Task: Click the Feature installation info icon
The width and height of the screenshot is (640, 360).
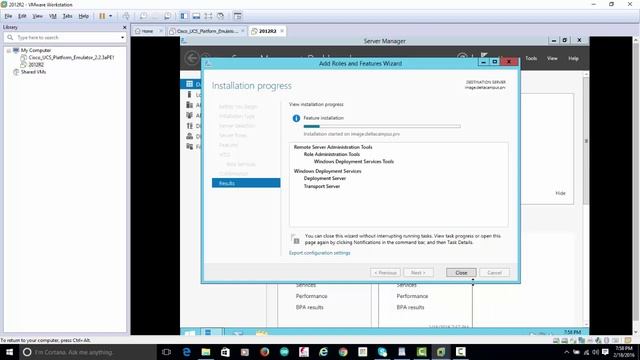Action: pyautogui.click(x=296, y=118)
